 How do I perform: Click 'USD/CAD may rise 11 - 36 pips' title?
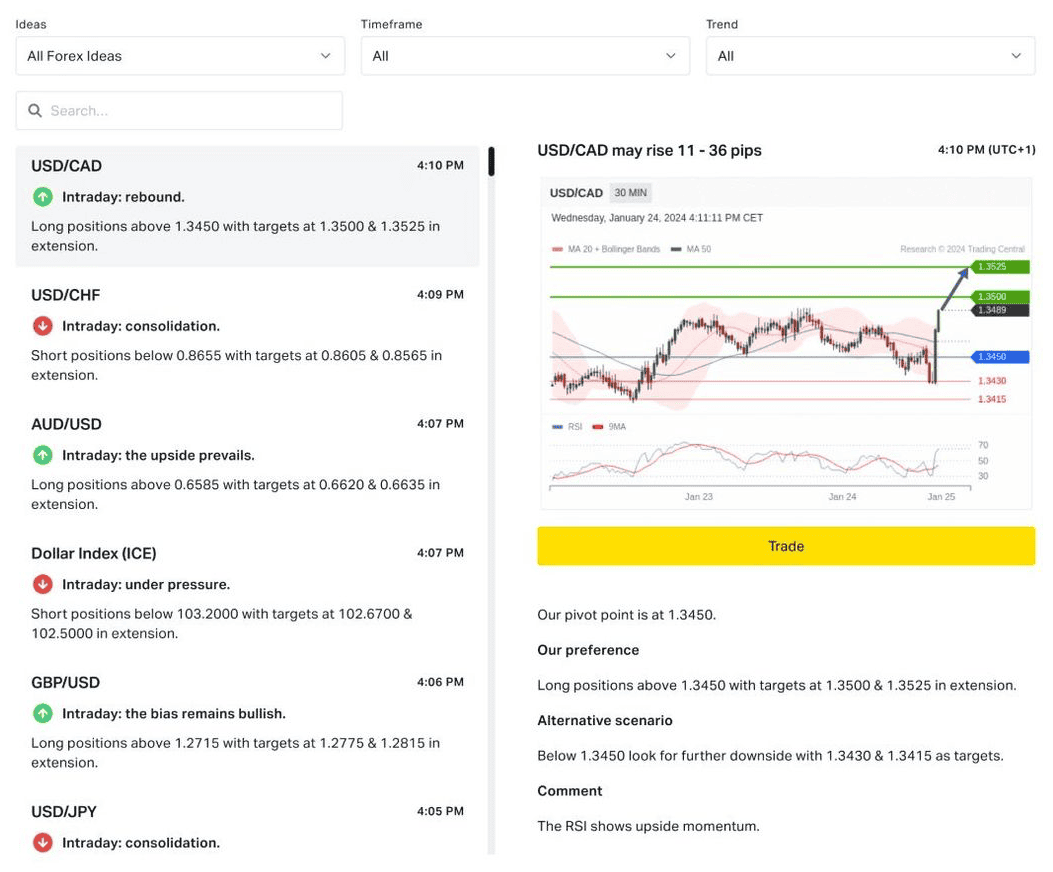[649, 150]
